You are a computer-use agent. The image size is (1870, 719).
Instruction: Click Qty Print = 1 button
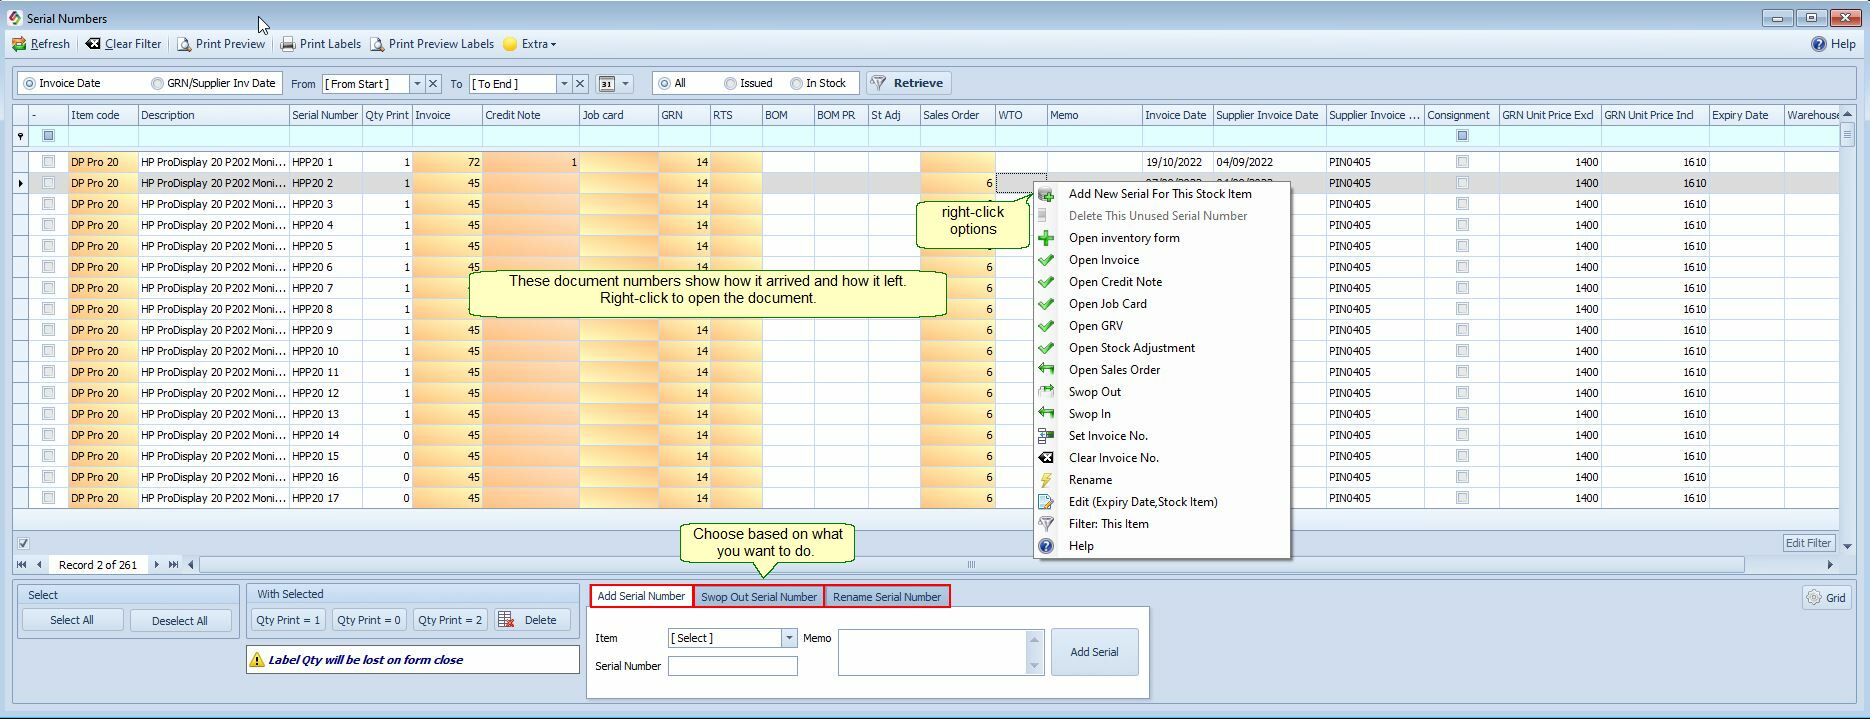pos(288,620)
